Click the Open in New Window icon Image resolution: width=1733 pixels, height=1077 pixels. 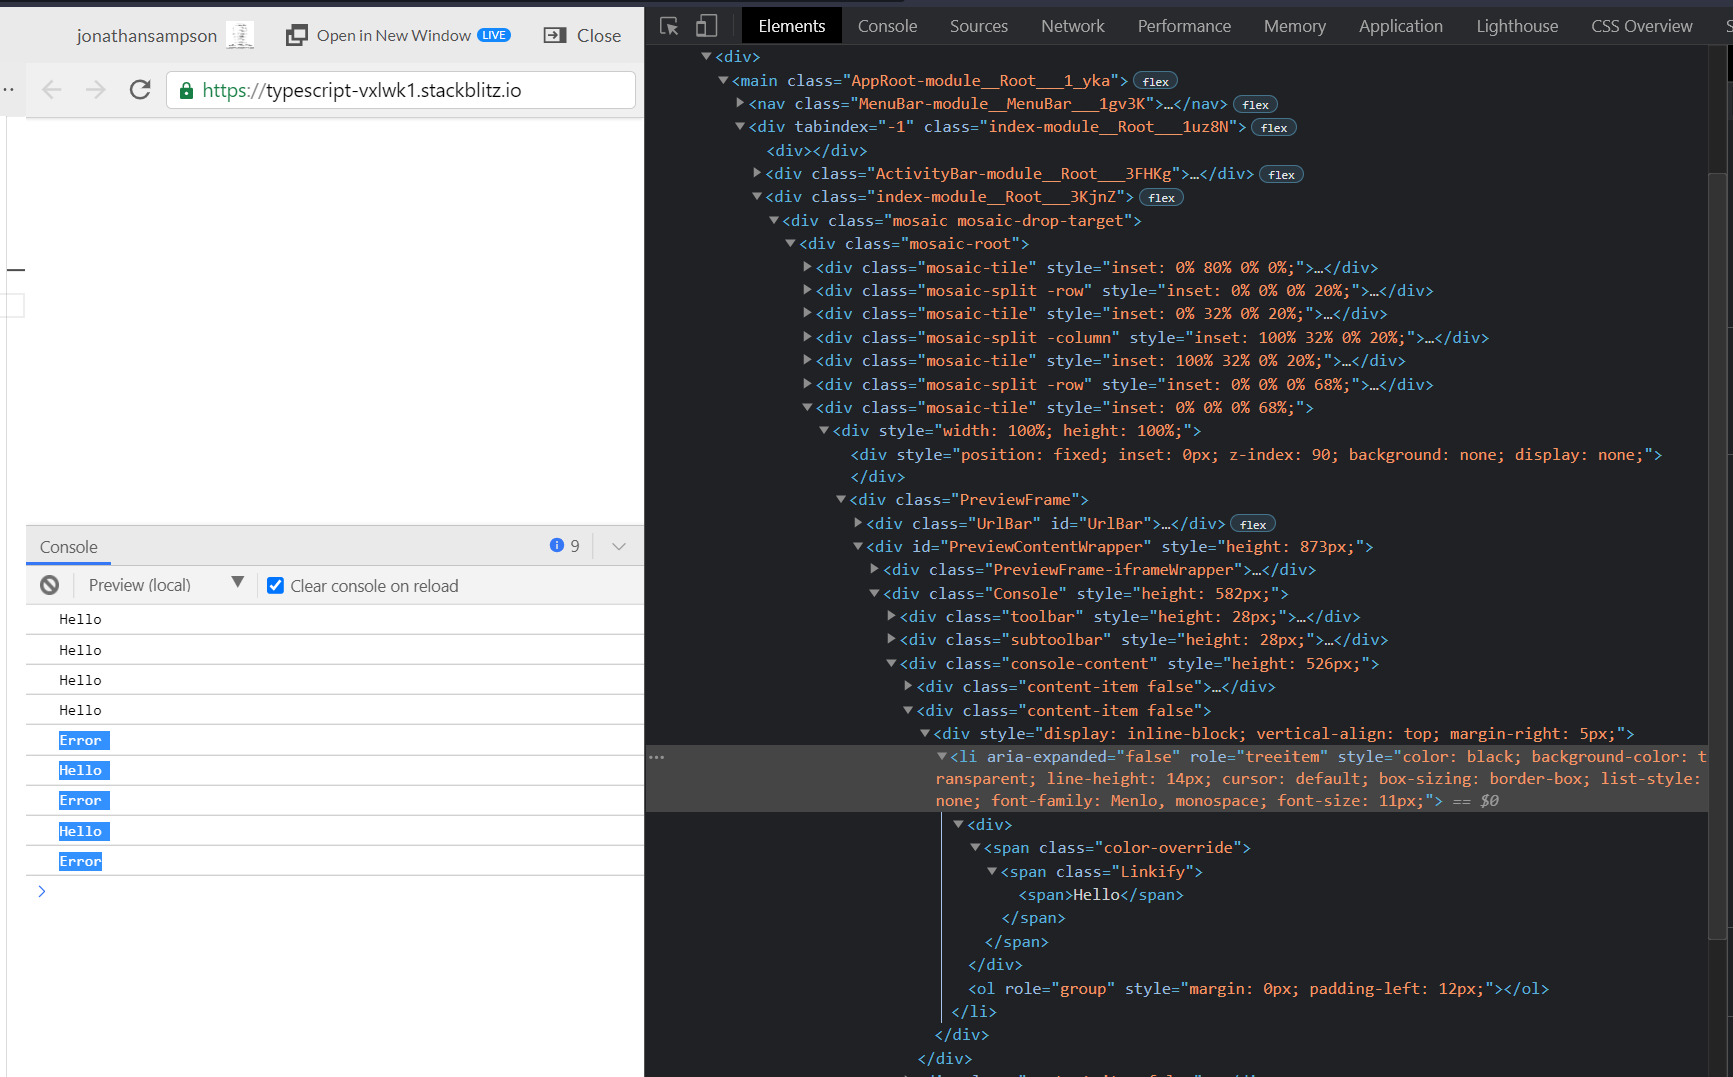(x=297, y=34)
